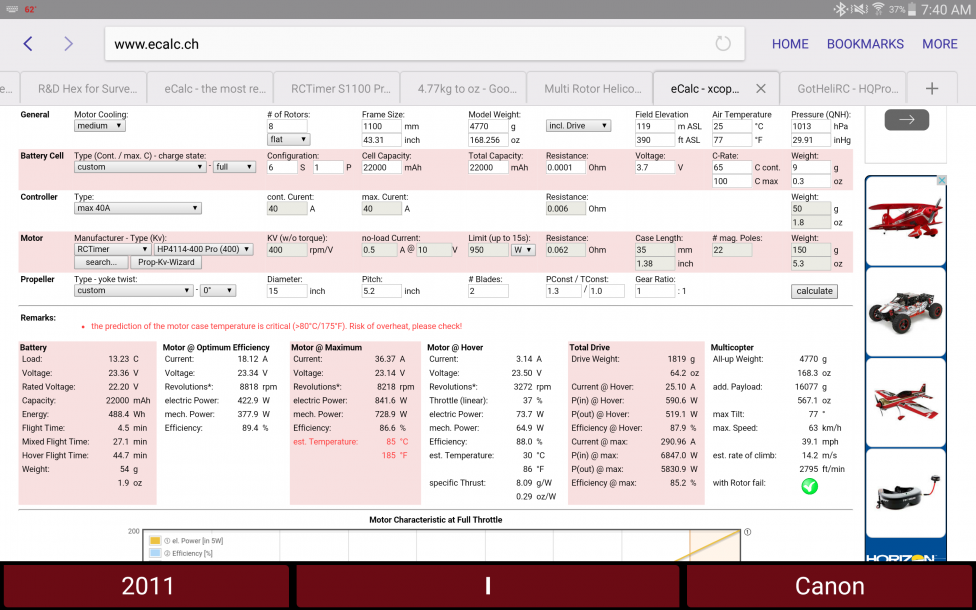
Task: Switch to the GotHeliRC tab
Action: (843, 88)
